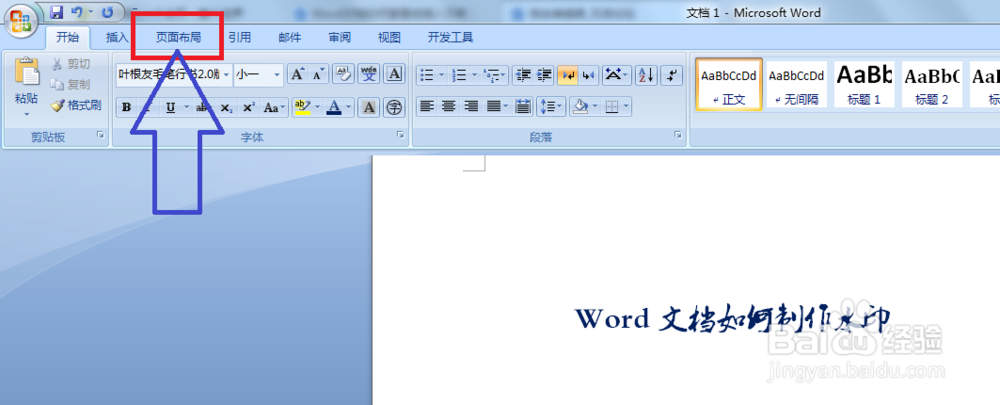Insert enclosed character 字 icon

click(x=395, y=108)
